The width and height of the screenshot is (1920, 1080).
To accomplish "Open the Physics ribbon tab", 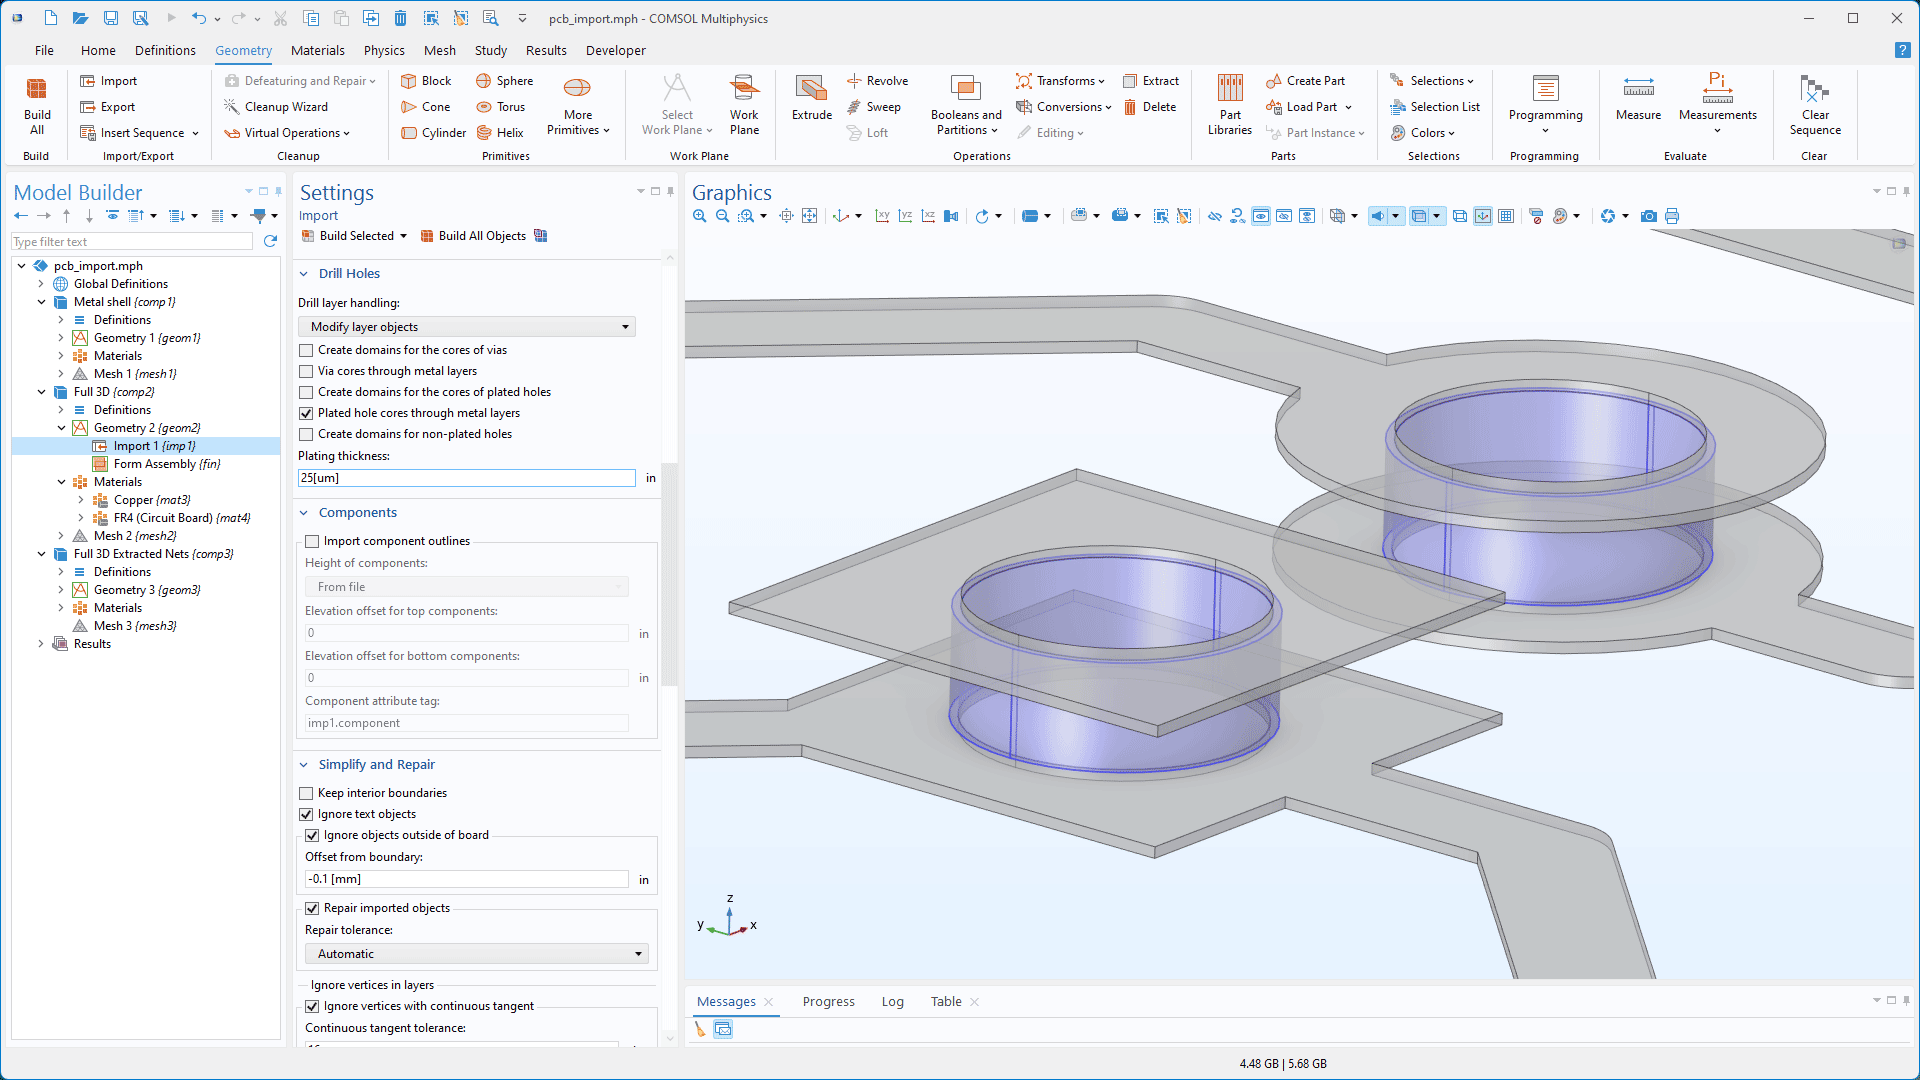I will click(x=384, y=50).
